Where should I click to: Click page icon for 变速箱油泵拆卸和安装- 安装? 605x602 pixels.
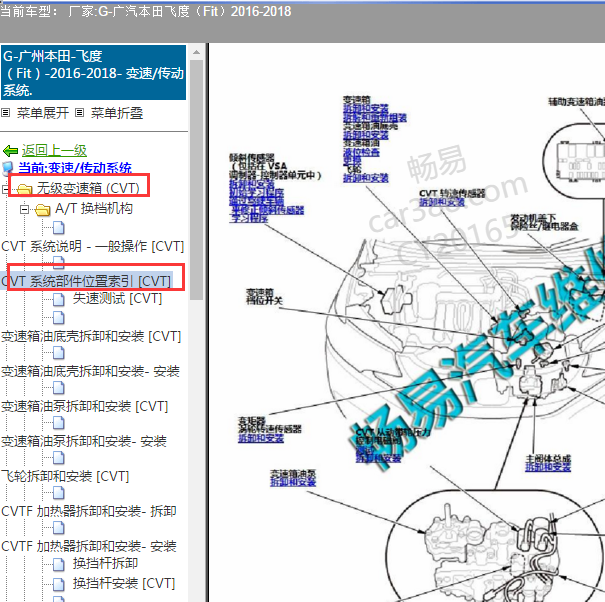click(x=59, y=423)
